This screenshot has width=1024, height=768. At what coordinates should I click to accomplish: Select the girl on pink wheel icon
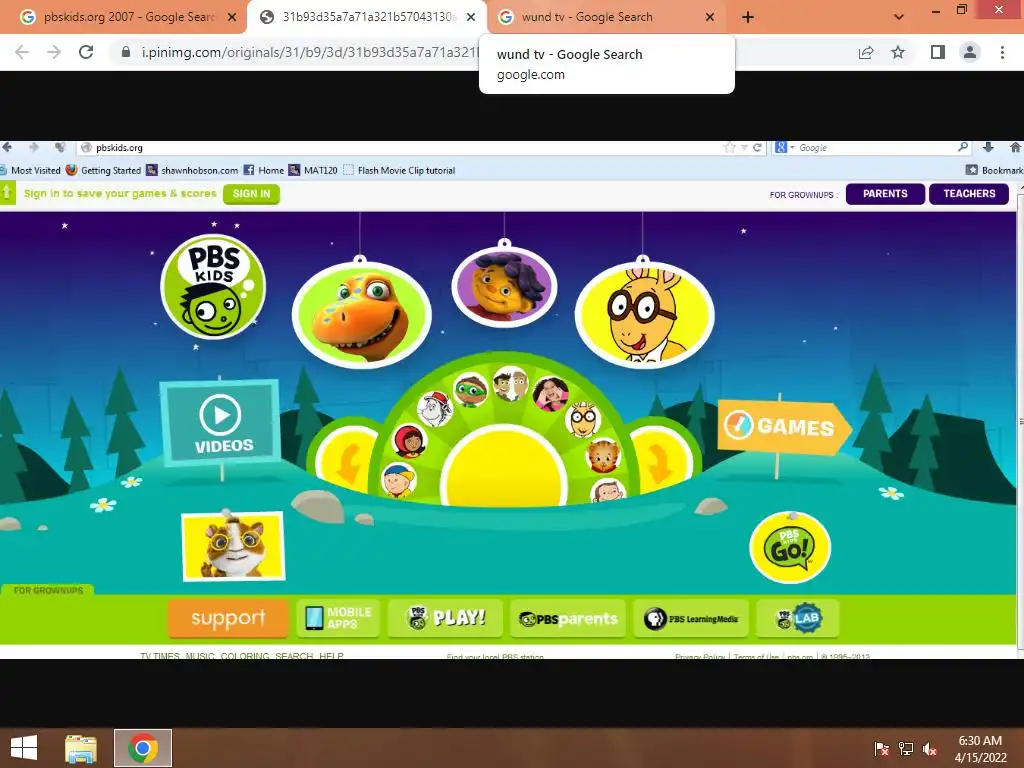tap(551, 394)
